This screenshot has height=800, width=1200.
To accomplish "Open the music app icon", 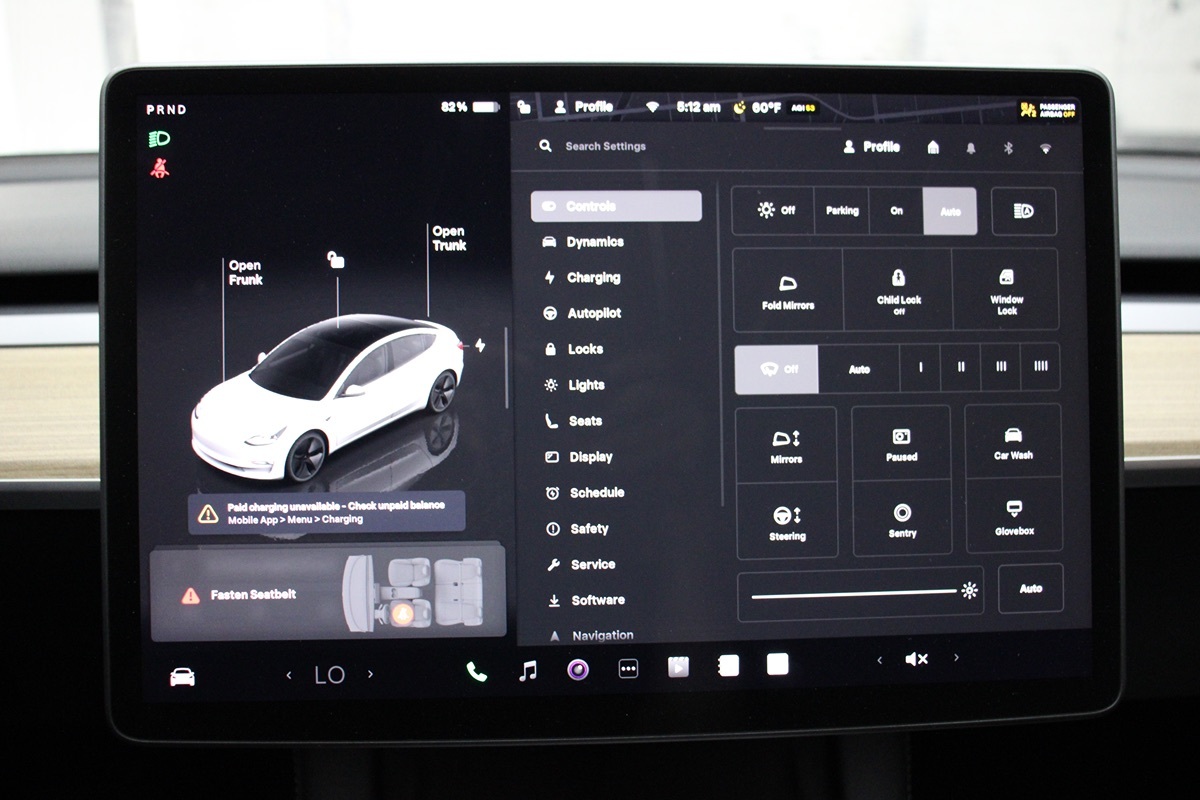I will (x=528, y=671).
